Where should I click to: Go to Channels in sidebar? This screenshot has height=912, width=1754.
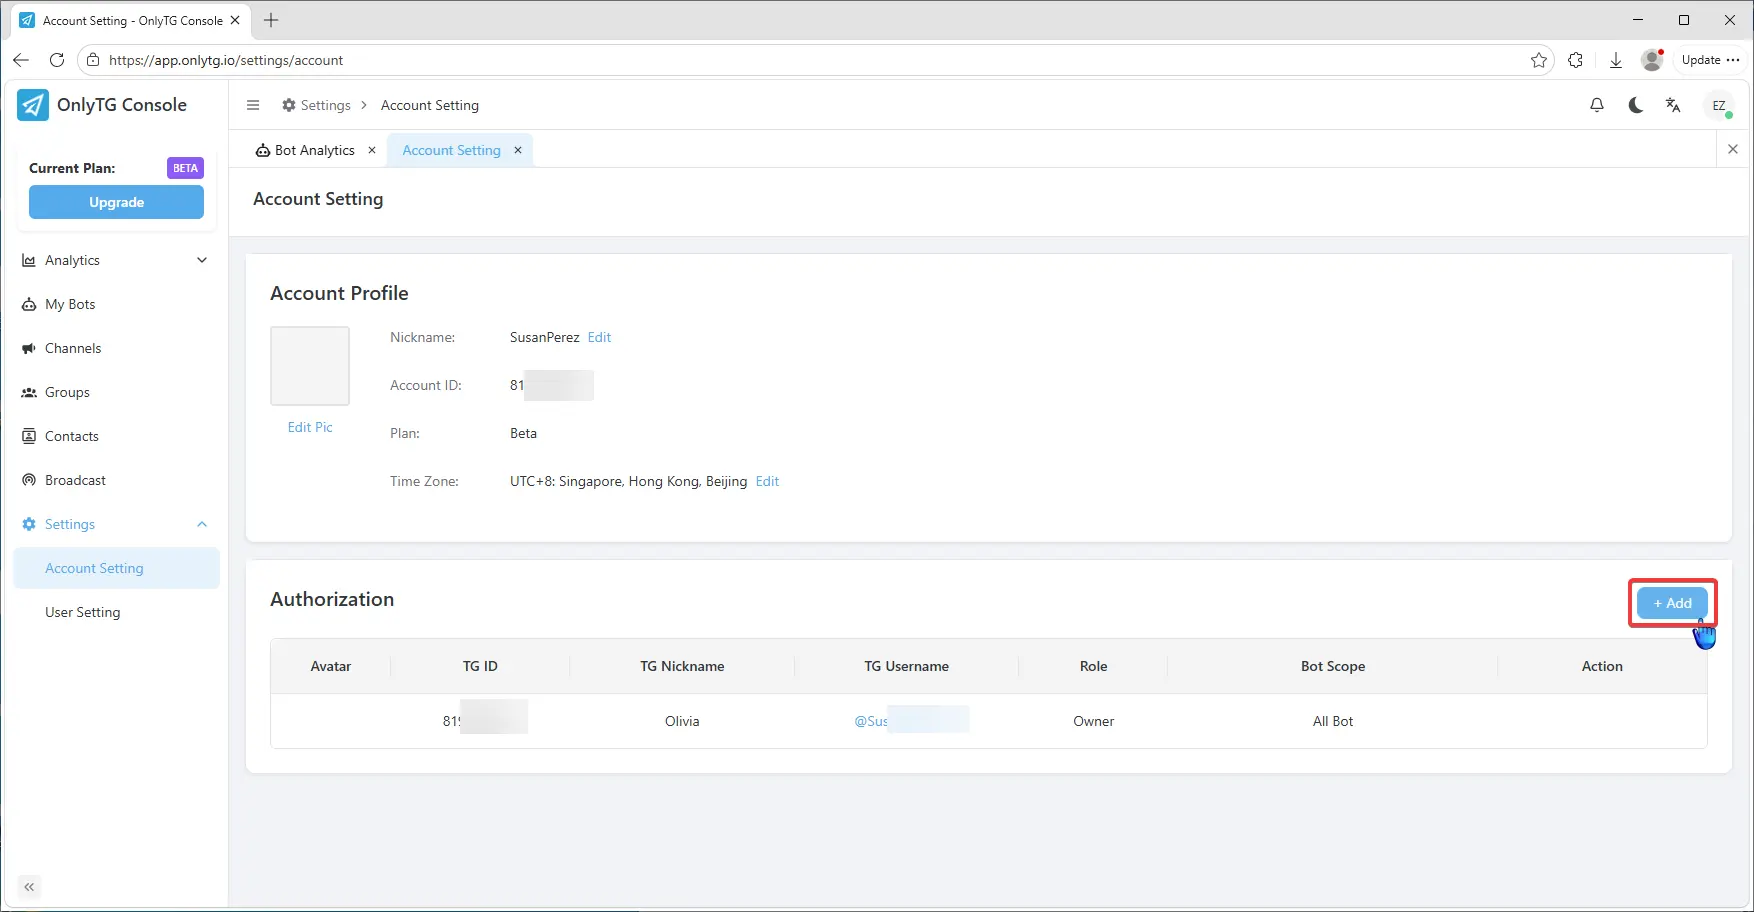[x=73, y=348]
